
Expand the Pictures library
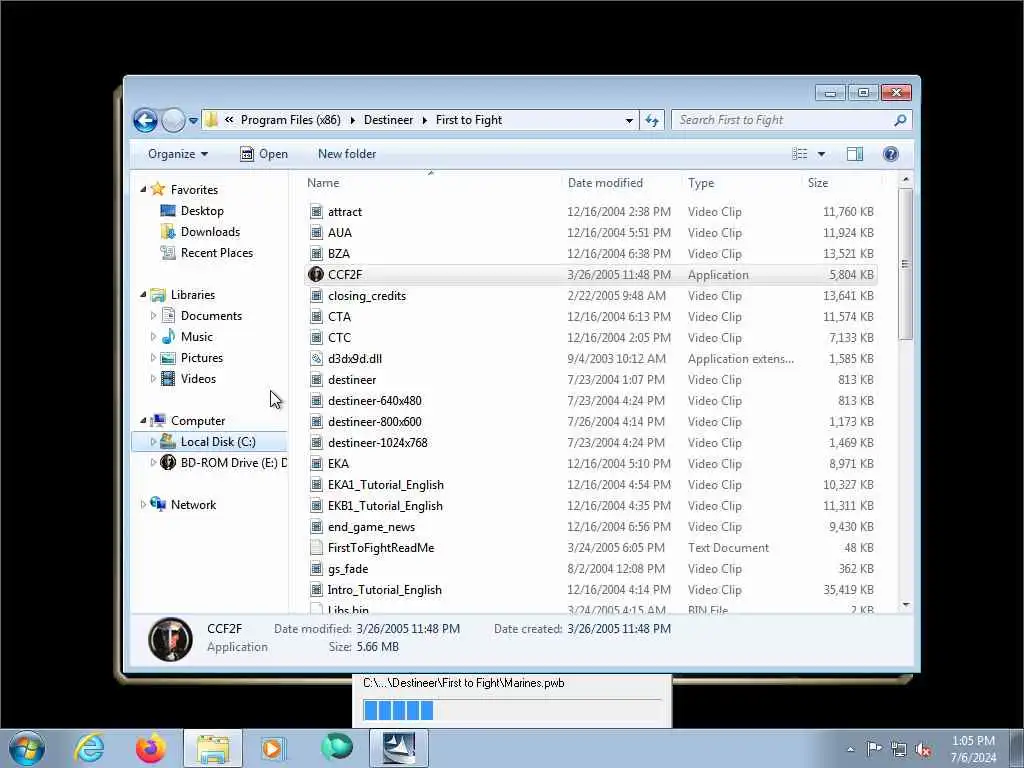coord(153,358)
